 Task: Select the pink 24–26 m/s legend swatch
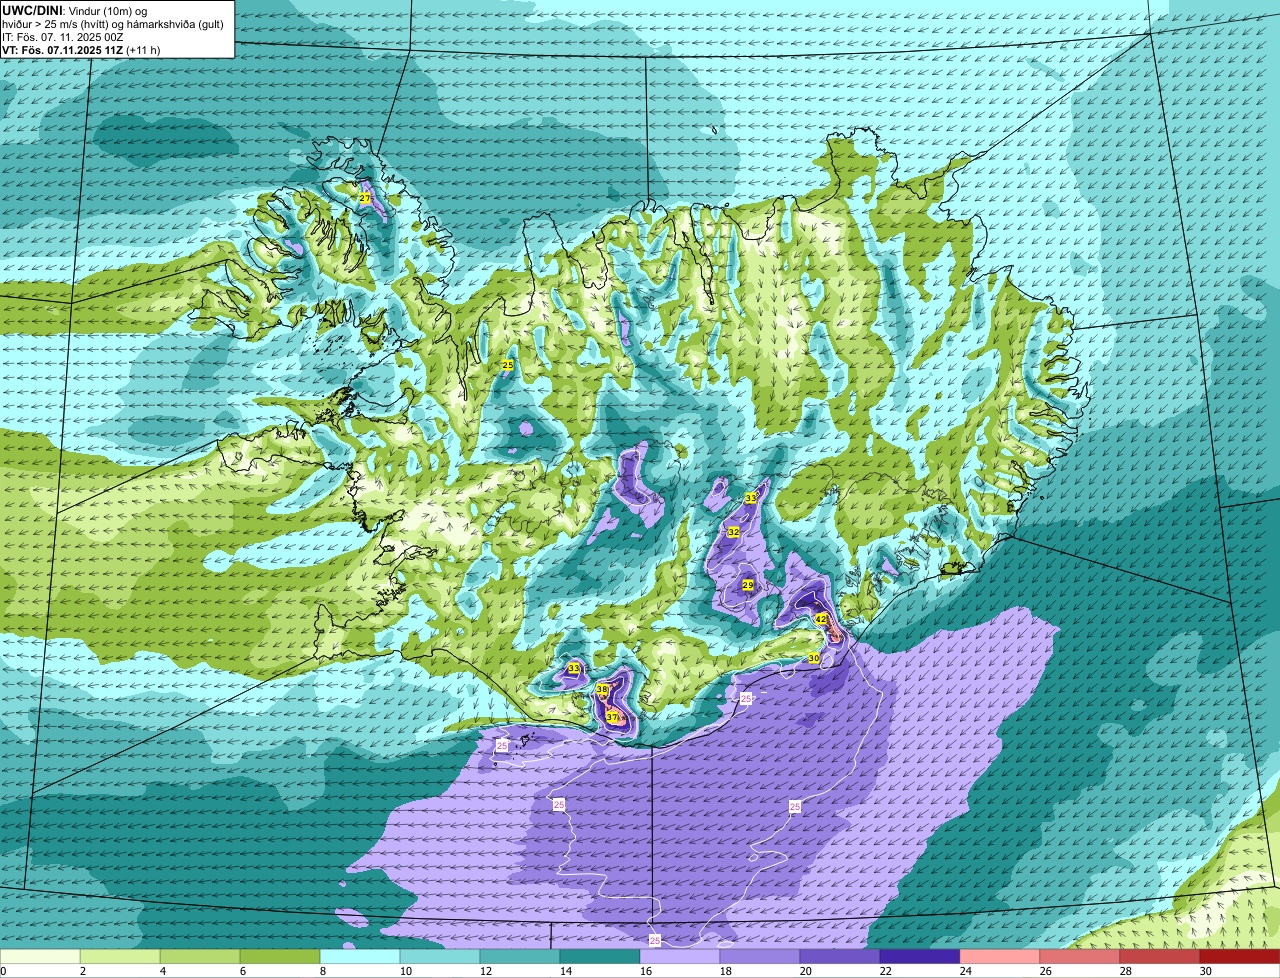pos(1001,957)
